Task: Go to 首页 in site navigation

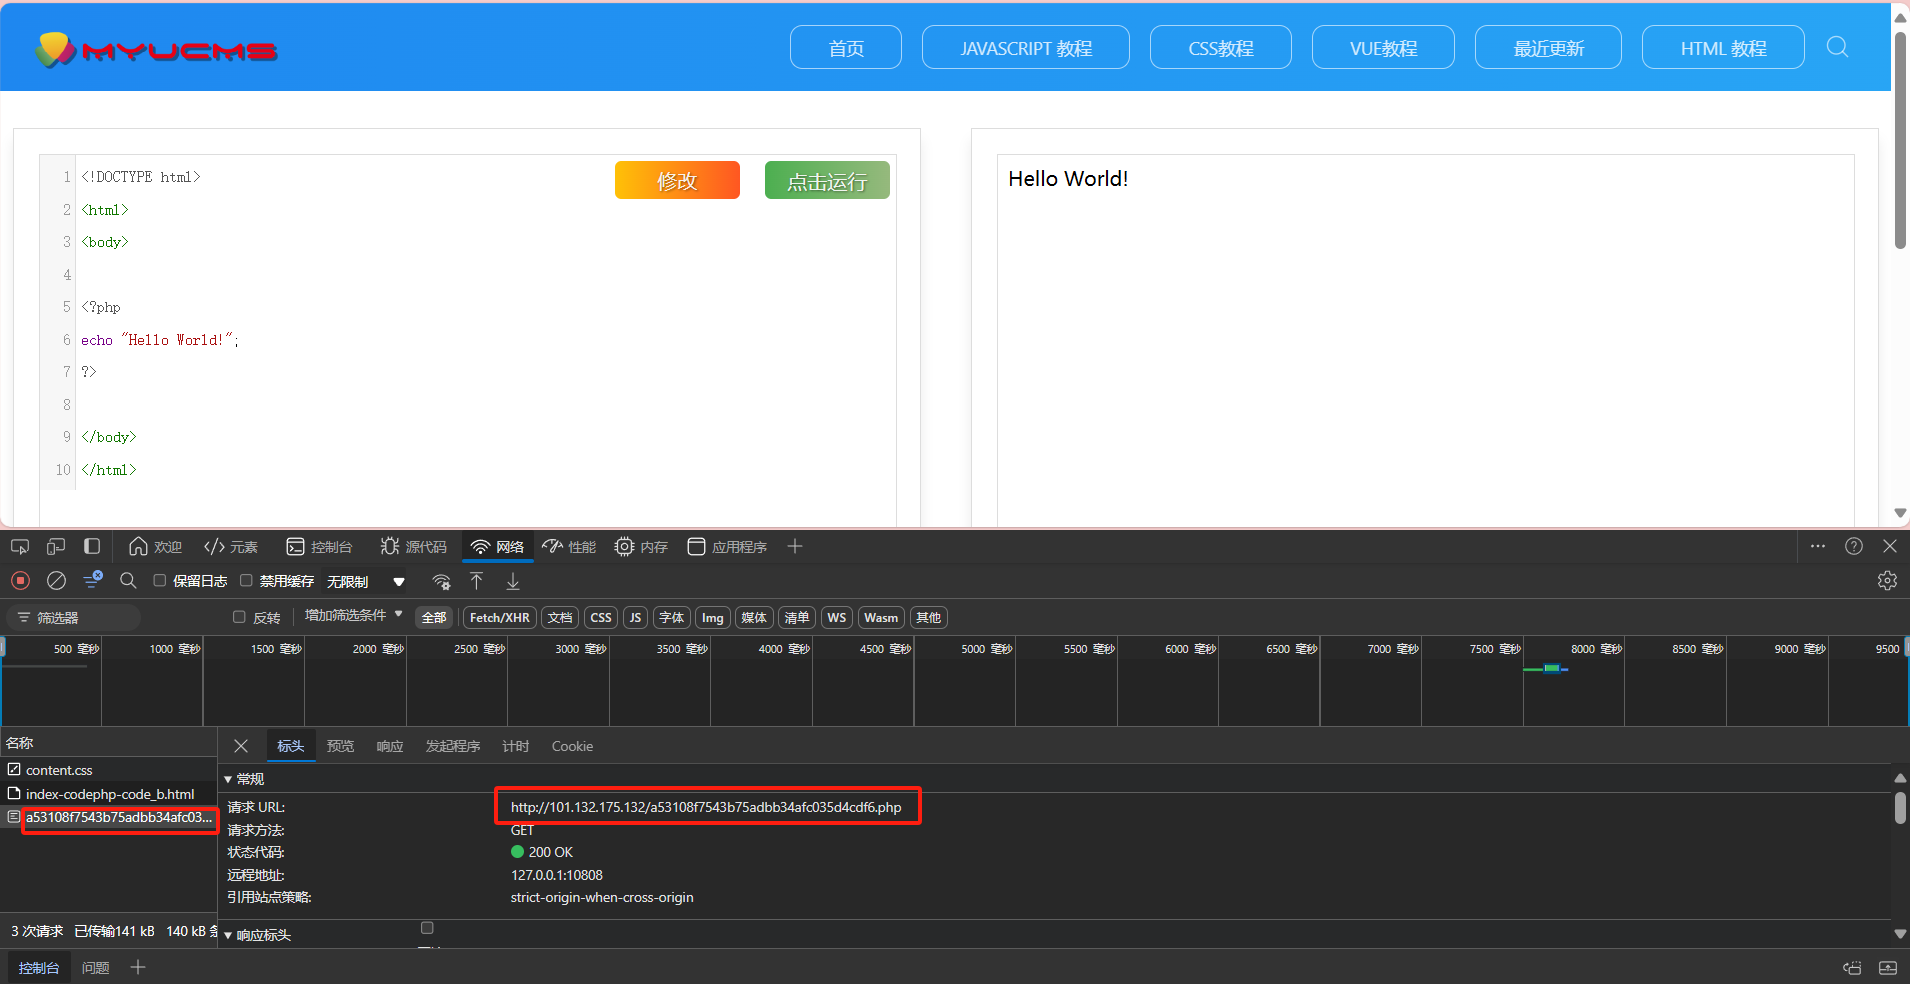Action: (846, 47)
